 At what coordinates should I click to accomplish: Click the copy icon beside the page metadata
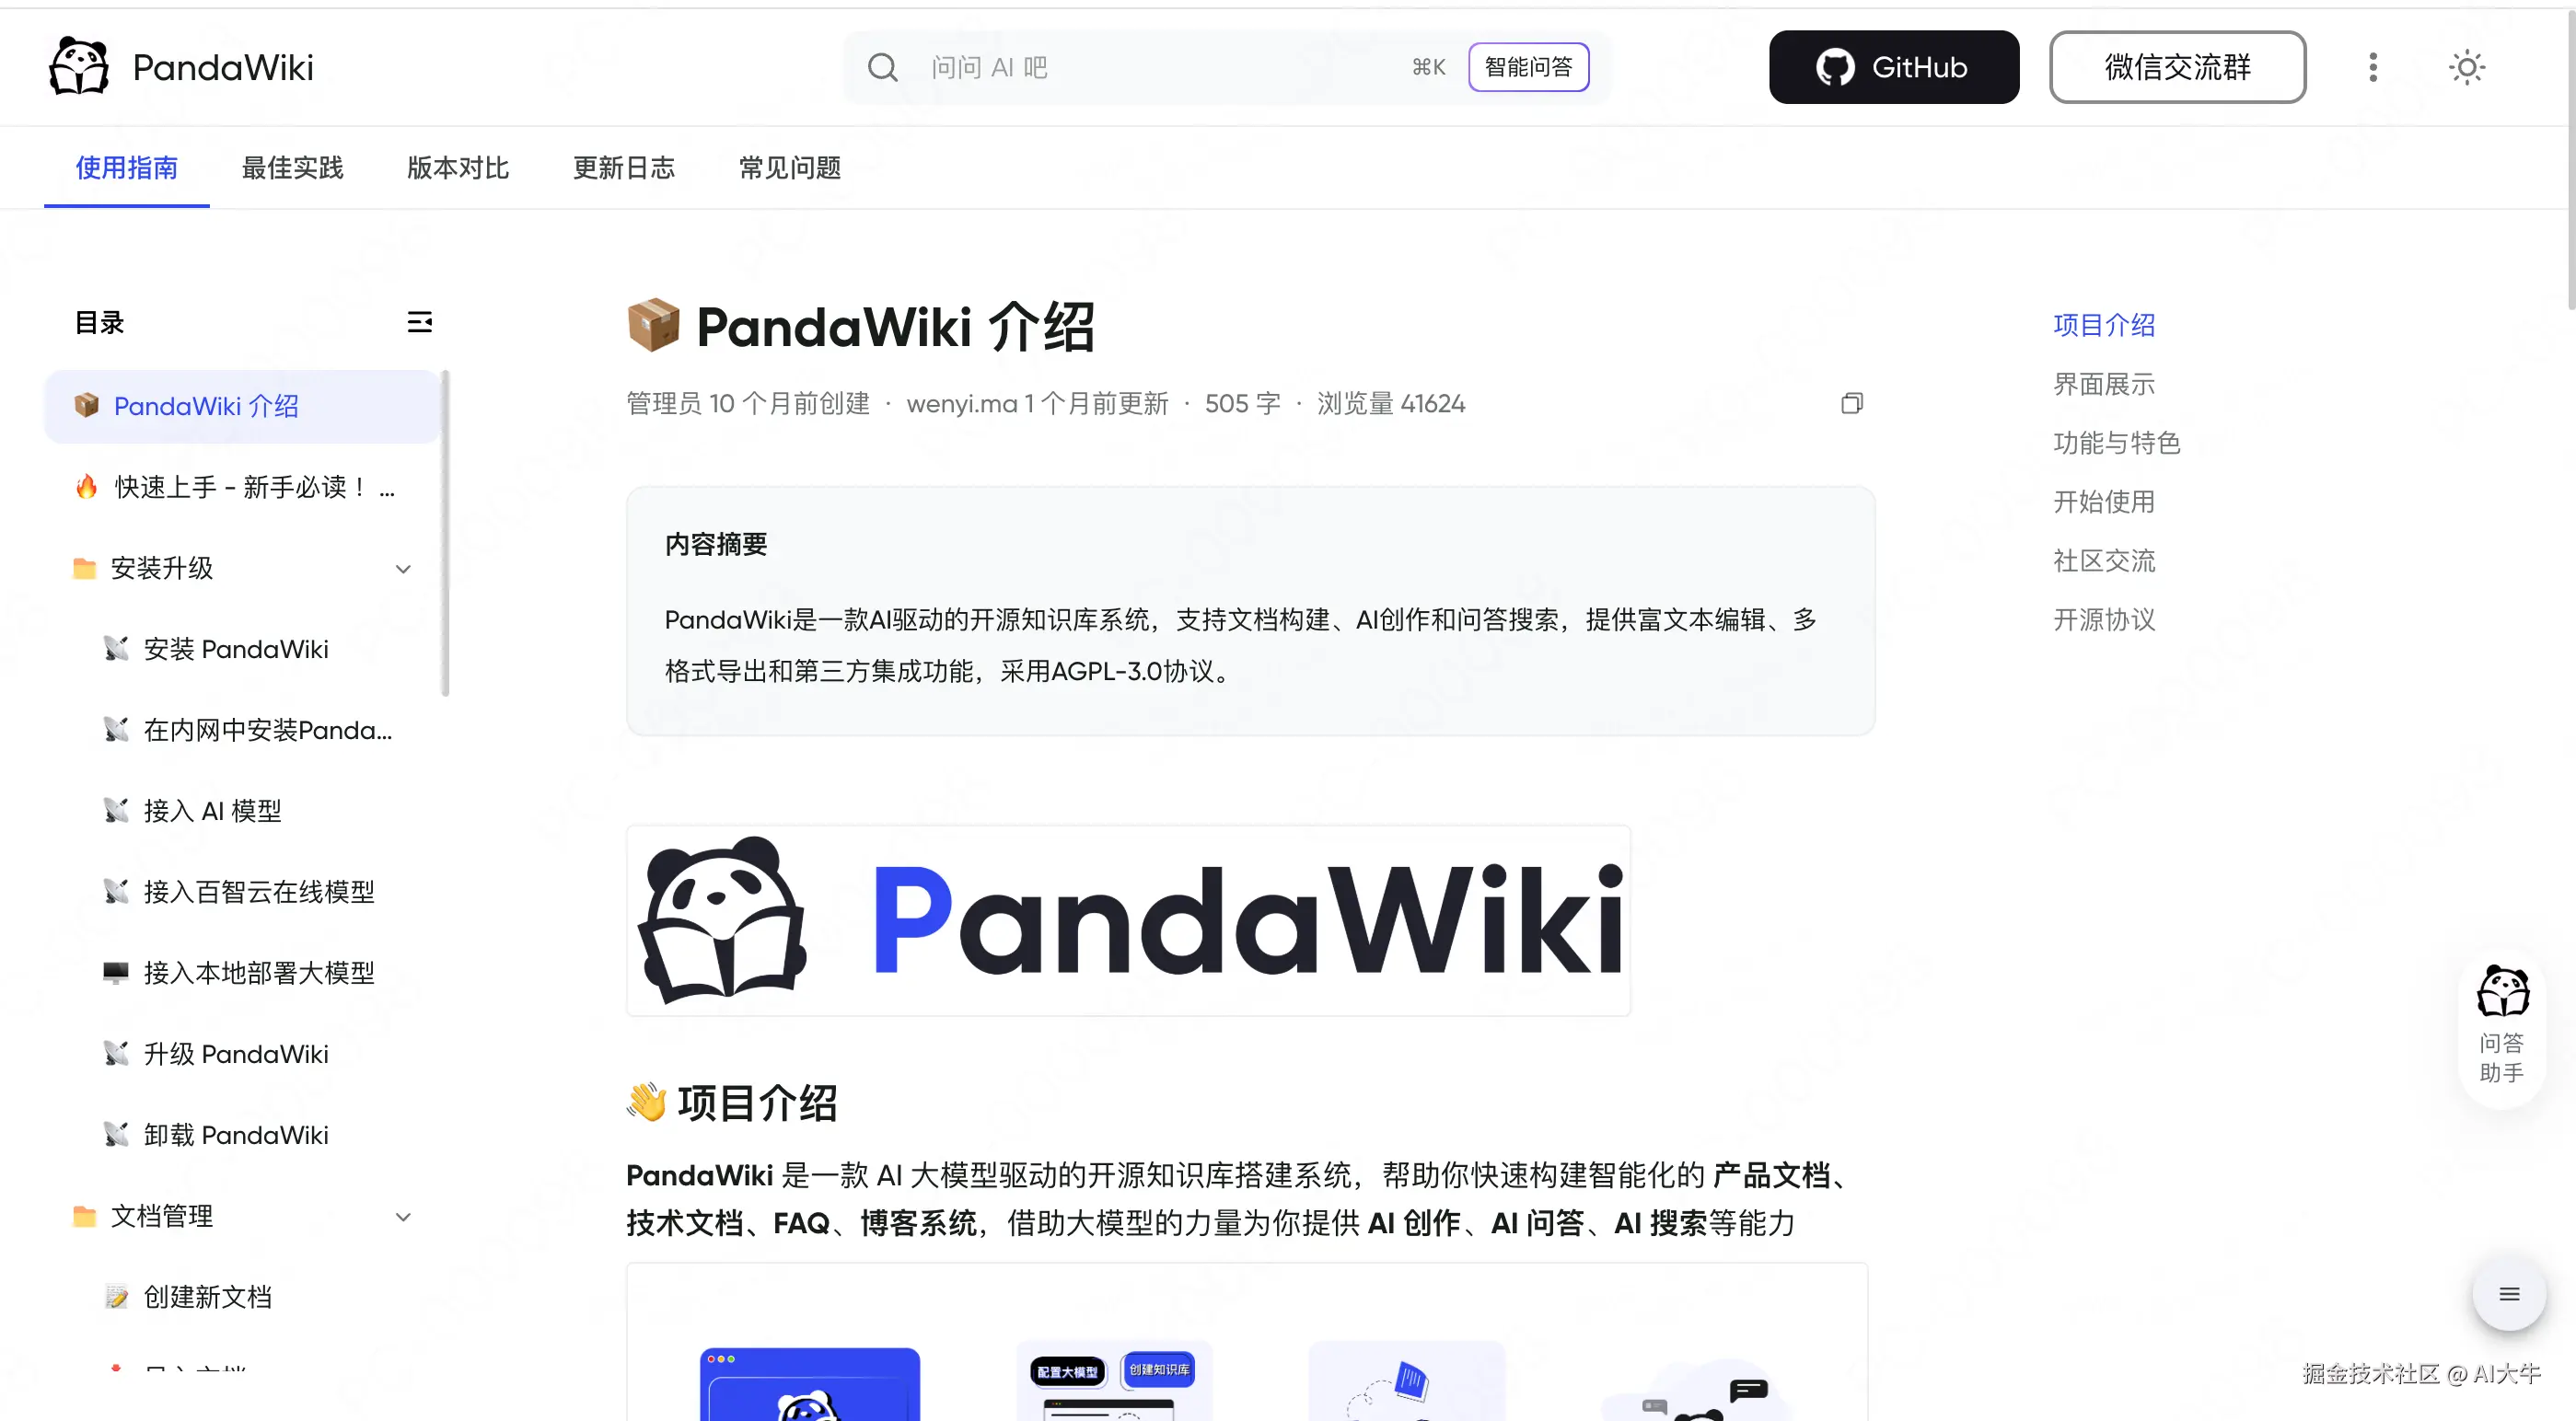(1852, 403)
